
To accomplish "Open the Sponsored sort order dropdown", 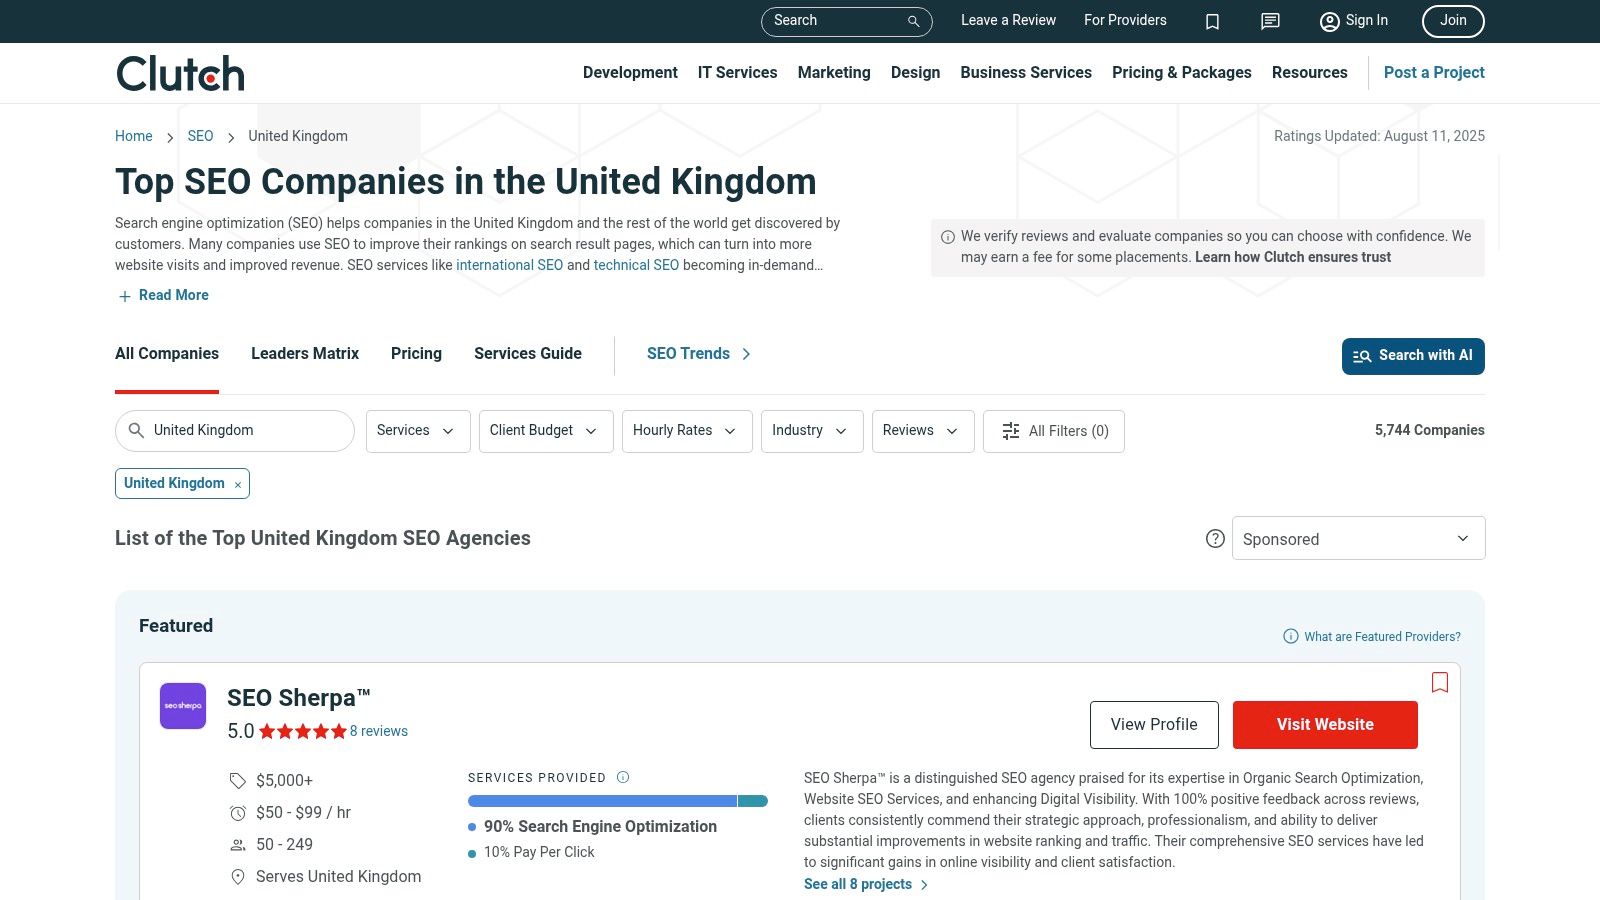I will coord(1358,538).
